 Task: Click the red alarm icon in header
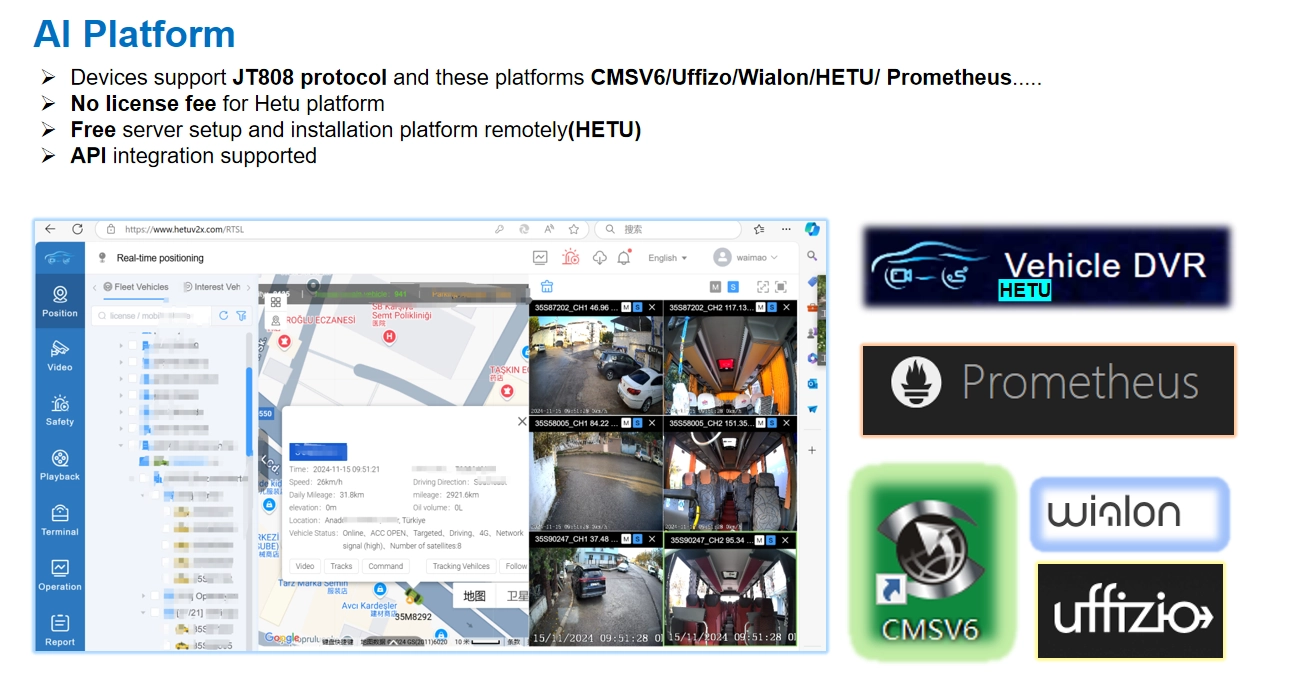tap(570, 257)
